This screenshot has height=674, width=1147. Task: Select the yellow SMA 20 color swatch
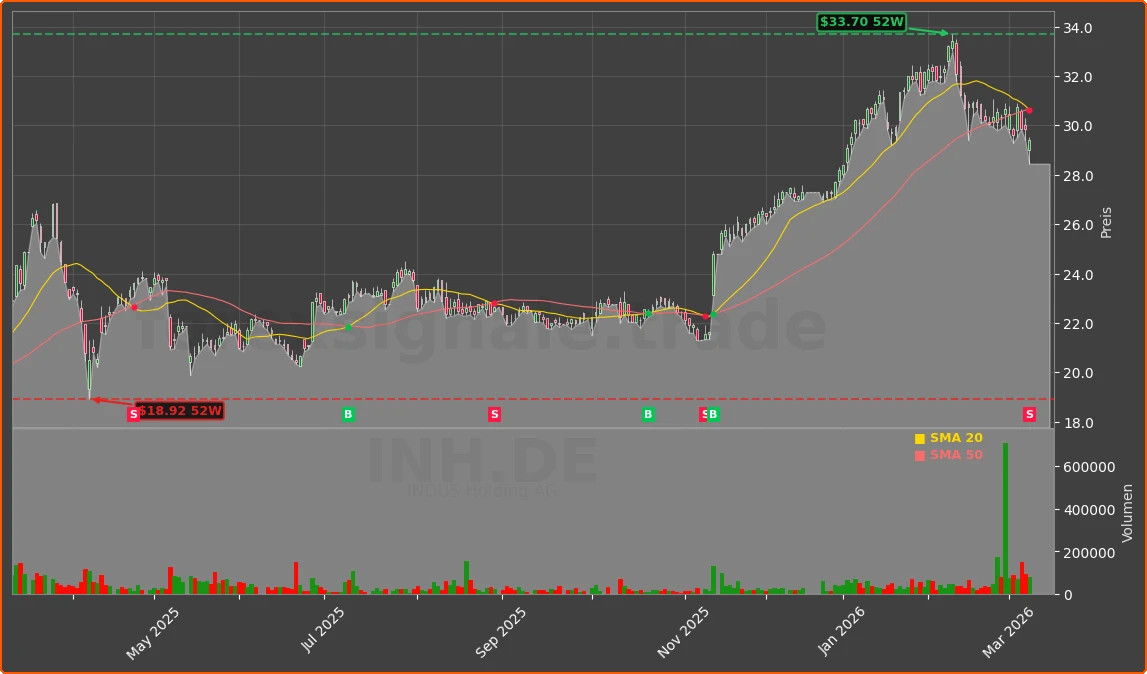(x=919, y=437)
